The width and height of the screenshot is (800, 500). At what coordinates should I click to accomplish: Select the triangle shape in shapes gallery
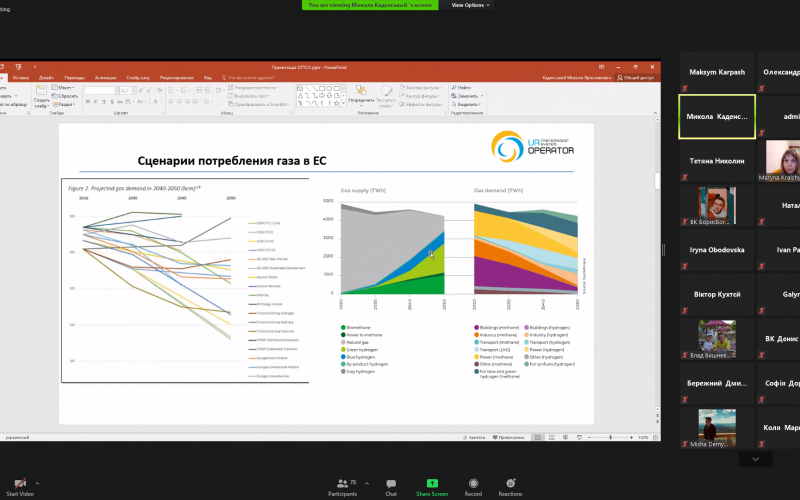click(300, 96)
